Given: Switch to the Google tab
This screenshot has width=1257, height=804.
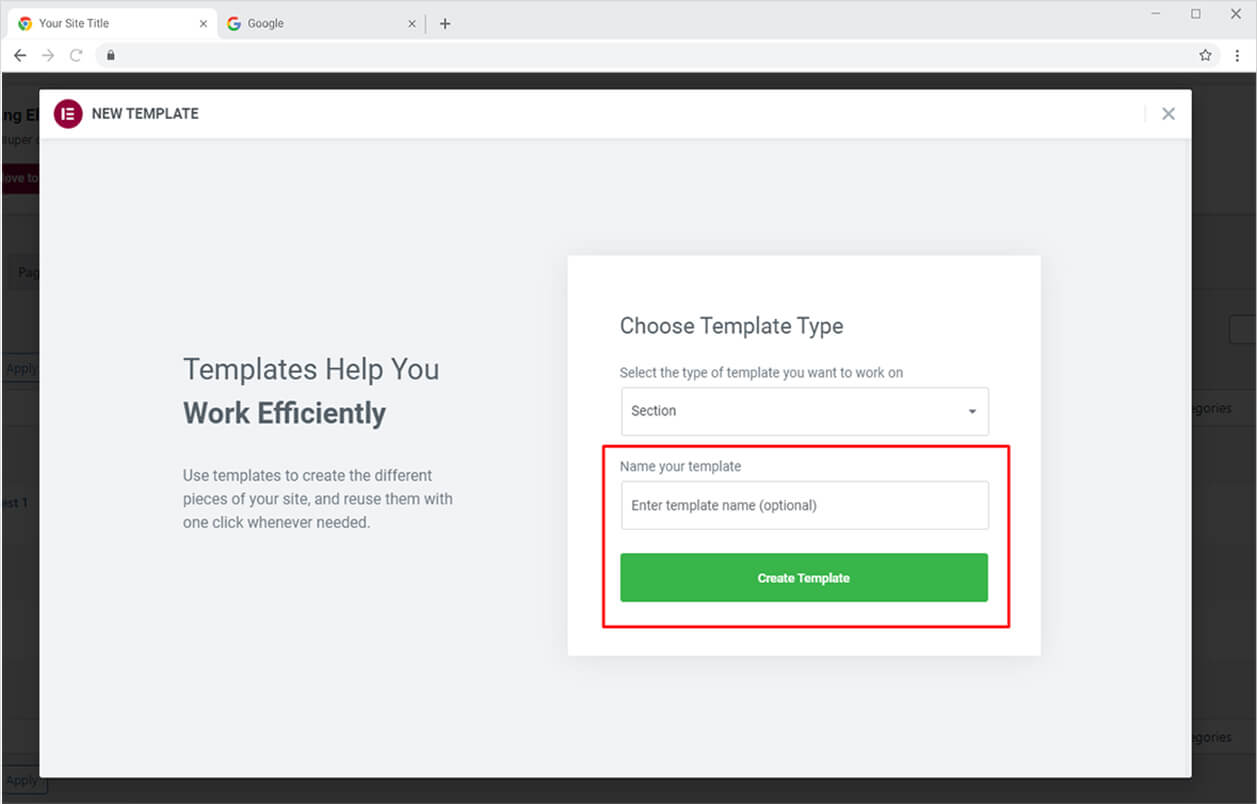Looking at the screenshot, I should click(310, 23).
